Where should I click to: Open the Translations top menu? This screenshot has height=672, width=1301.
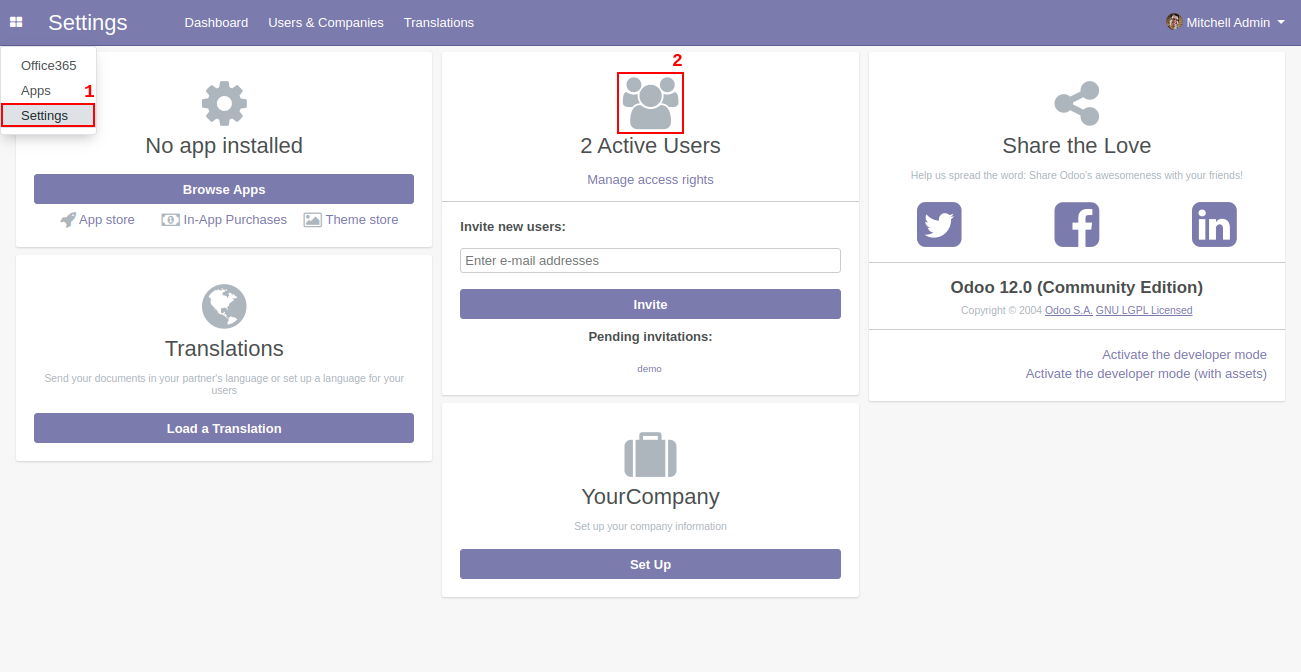point(439,22)
